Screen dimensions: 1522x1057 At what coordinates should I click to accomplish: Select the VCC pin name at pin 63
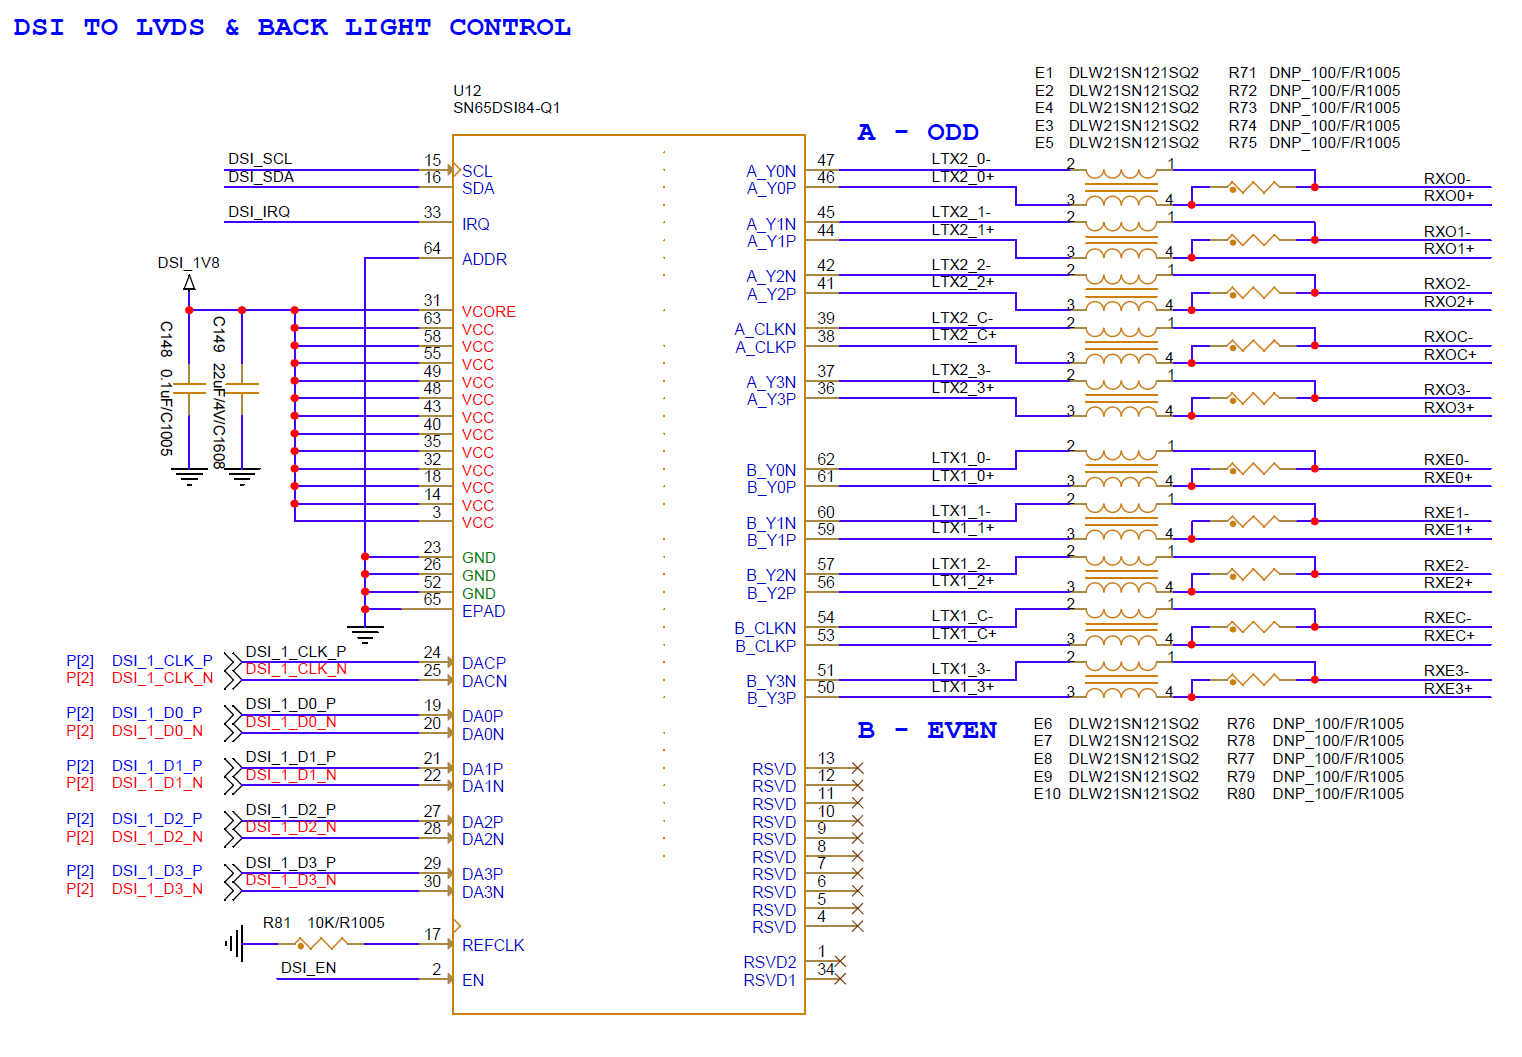point(478,329)
